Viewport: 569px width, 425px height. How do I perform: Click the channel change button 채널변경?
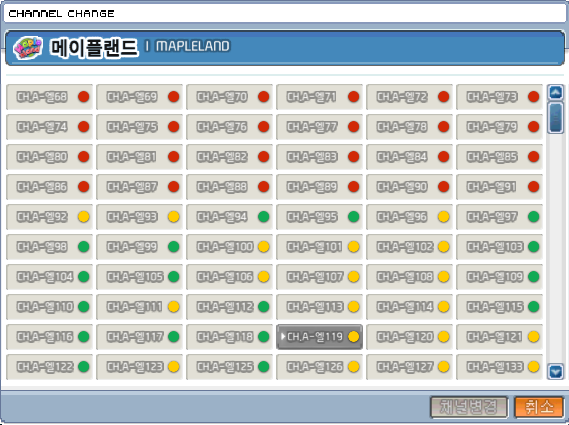pos(468,407)
